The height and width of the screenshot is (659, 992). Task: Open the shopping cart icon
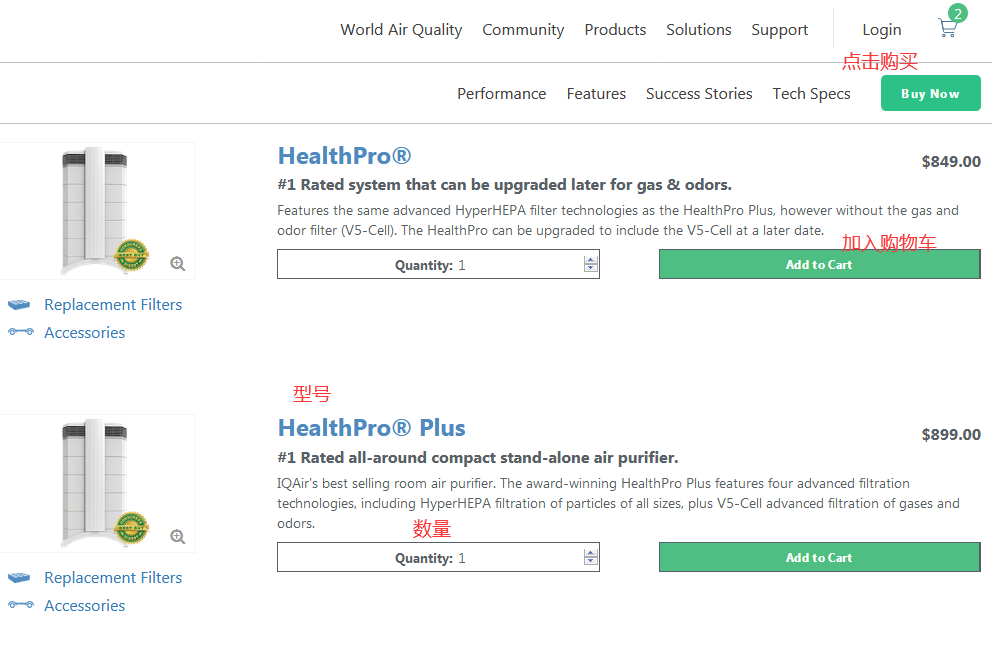[947, 29]
